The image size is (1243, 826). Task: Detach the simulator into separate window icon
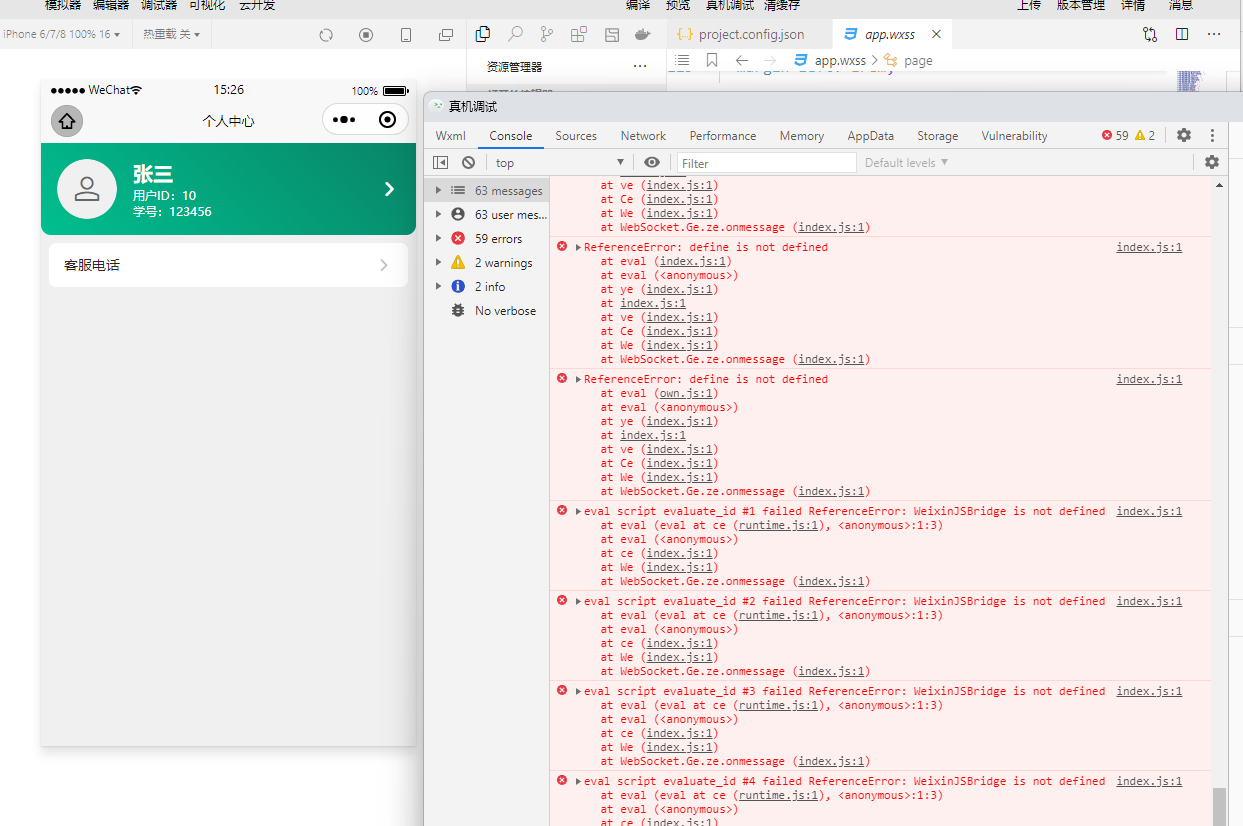(x=446, y=35)
